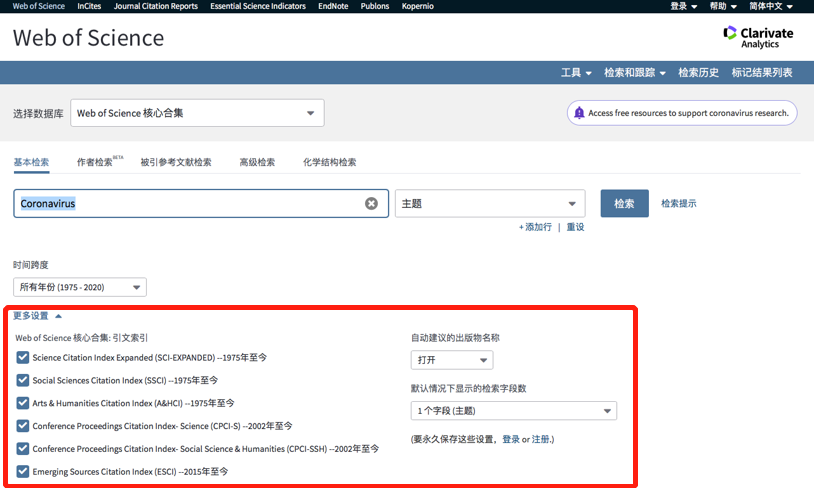814x488 pixels.
Task: Collapse the 更多设置 section
Action: (37, 316)
